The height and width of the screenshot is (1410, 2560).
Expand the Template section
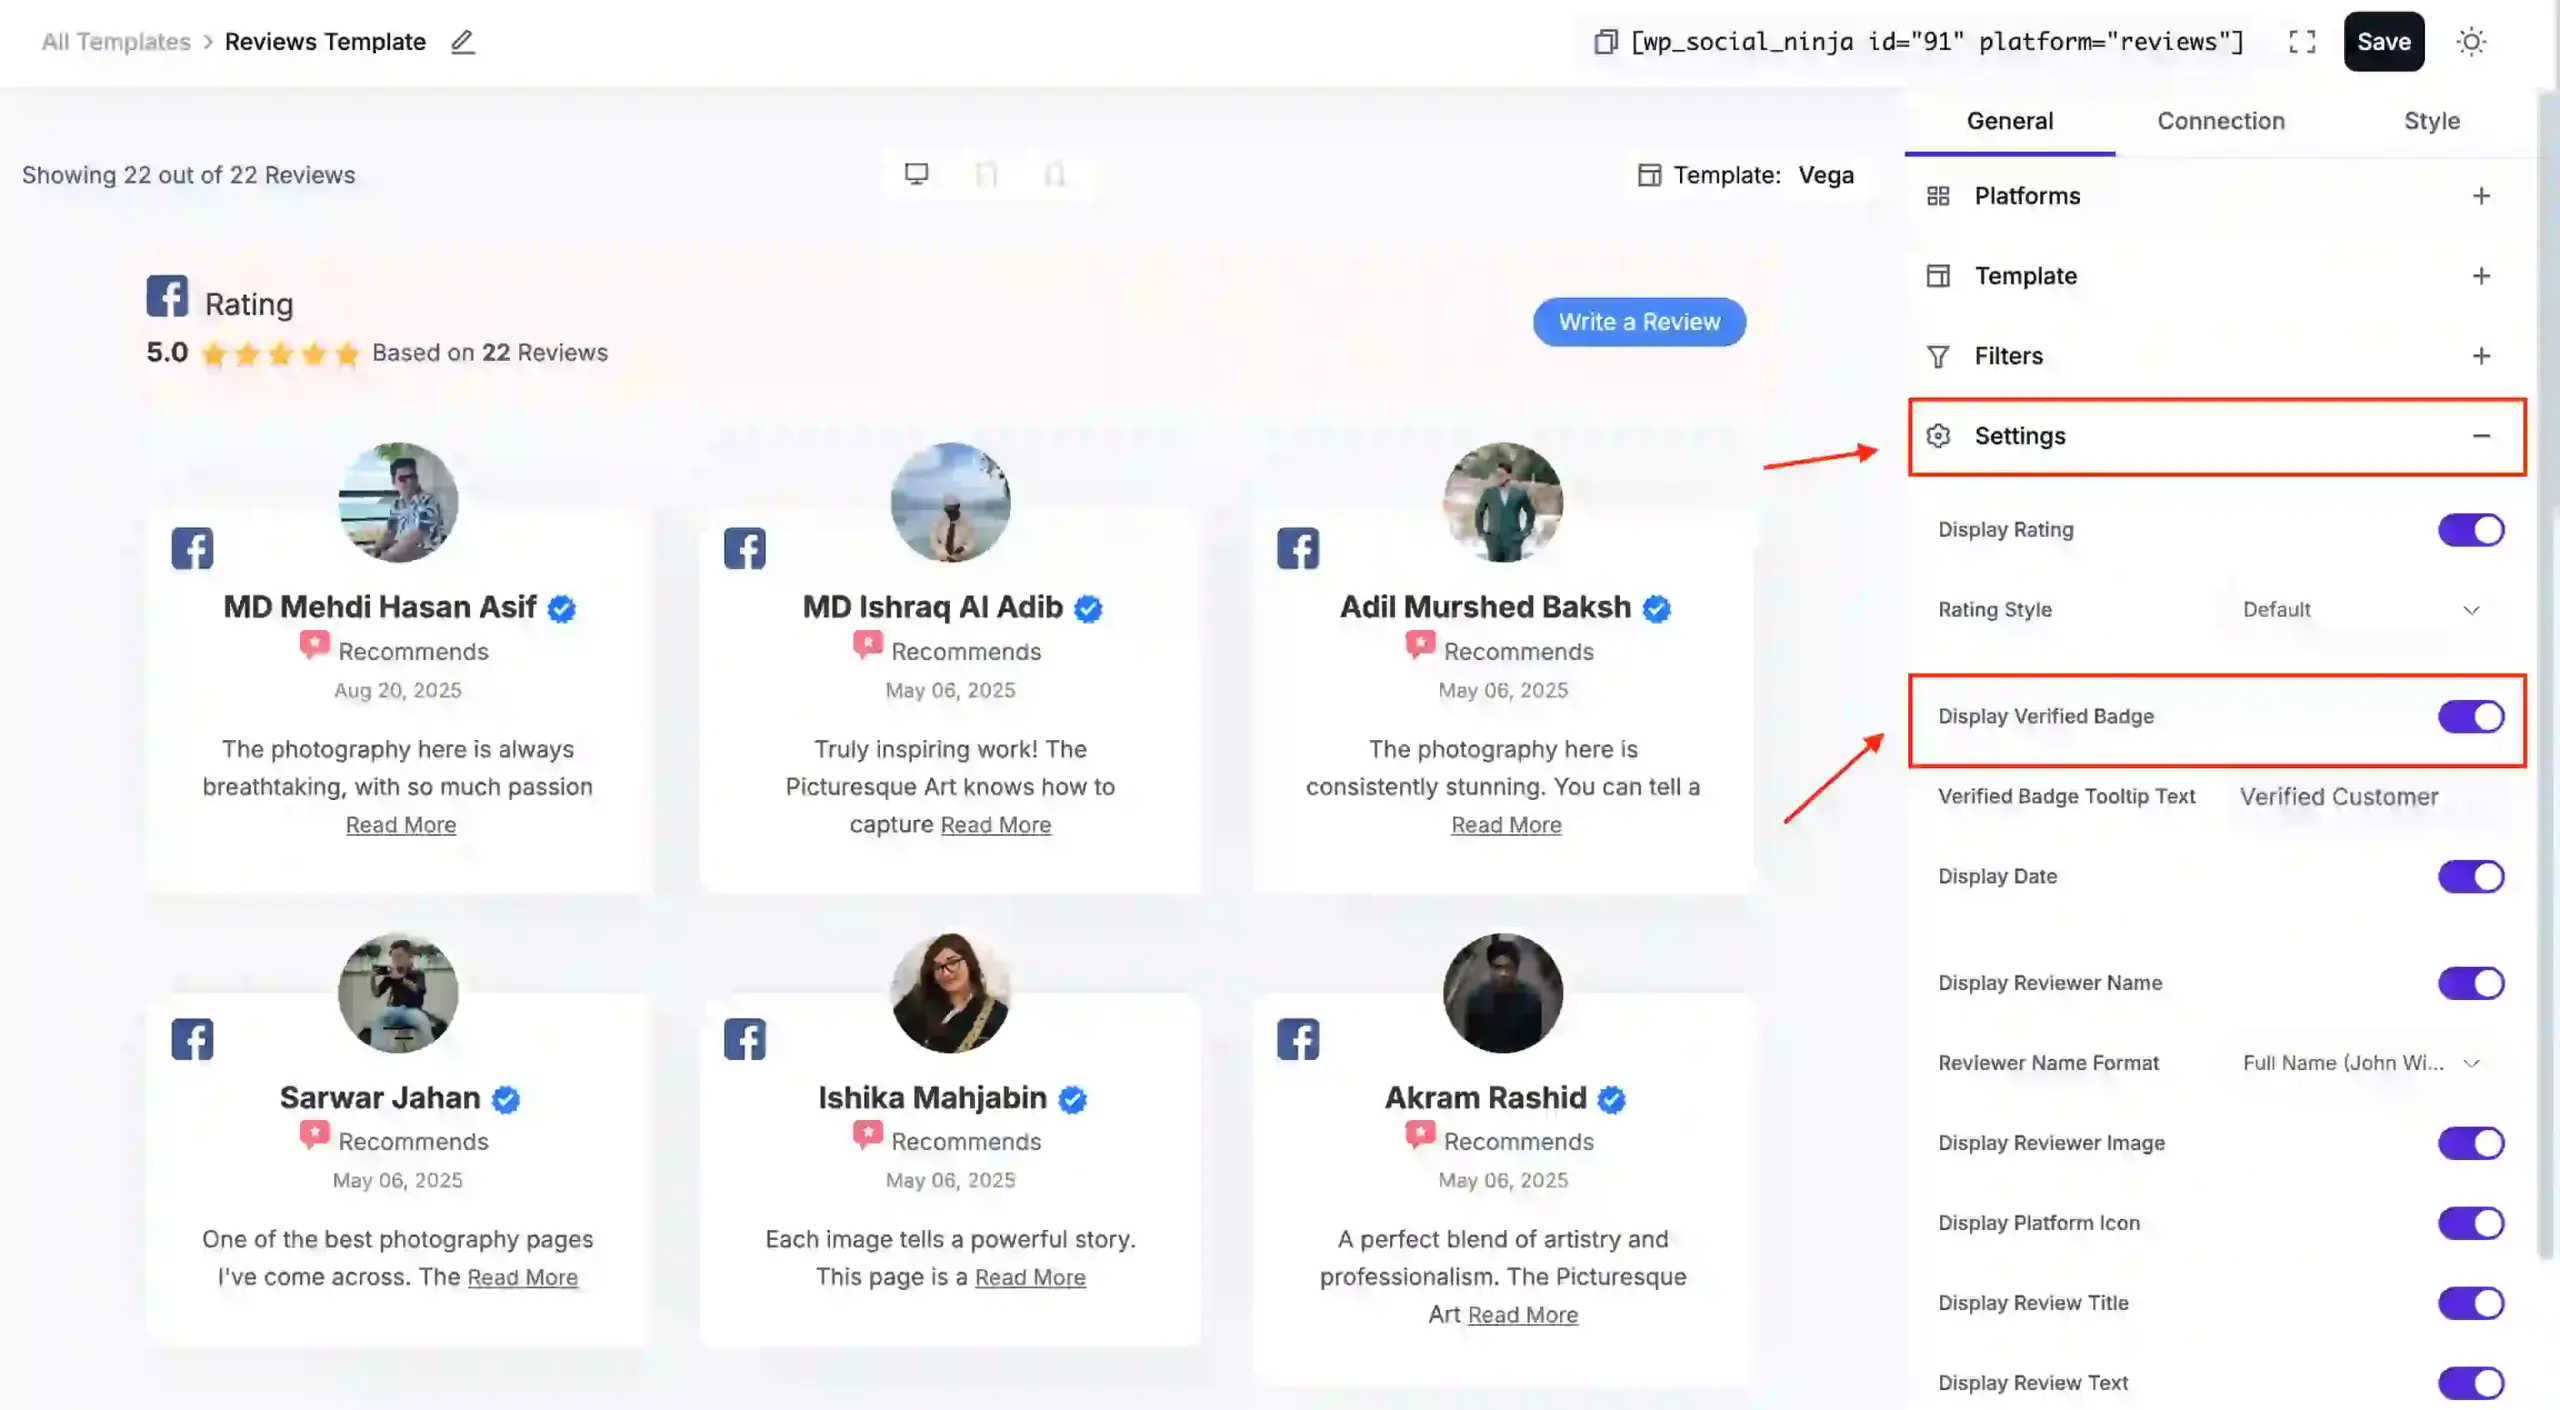tap(2483, 276)
